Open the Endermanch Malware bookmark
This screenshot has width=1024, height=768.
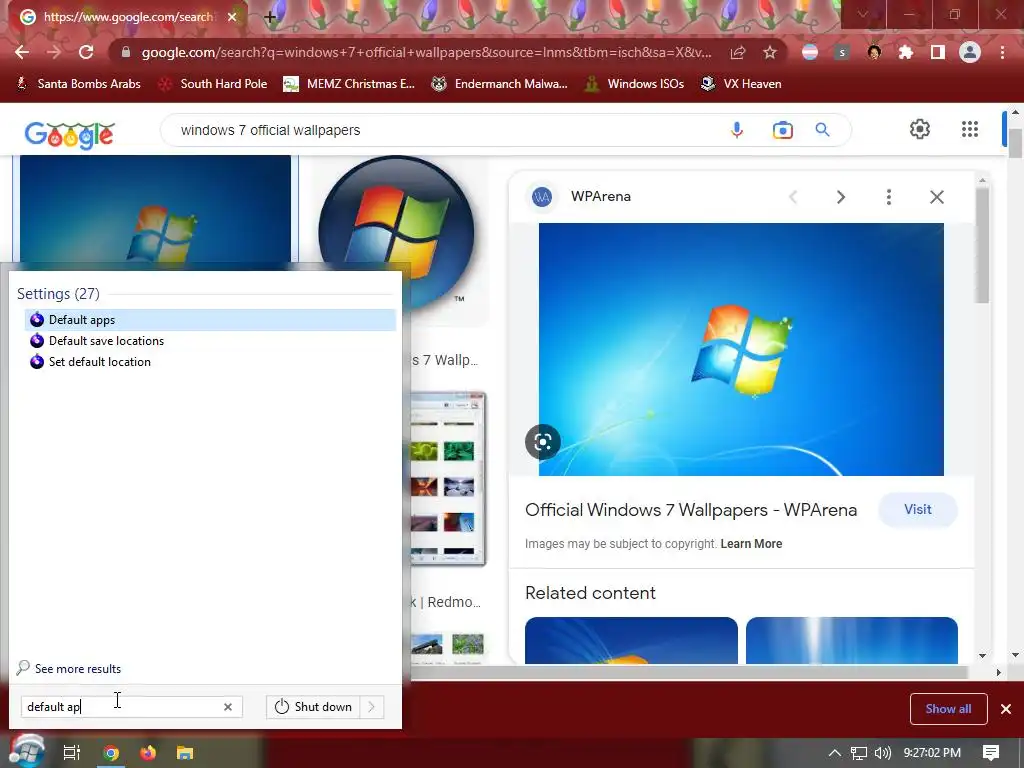click(x=500, y=84)
